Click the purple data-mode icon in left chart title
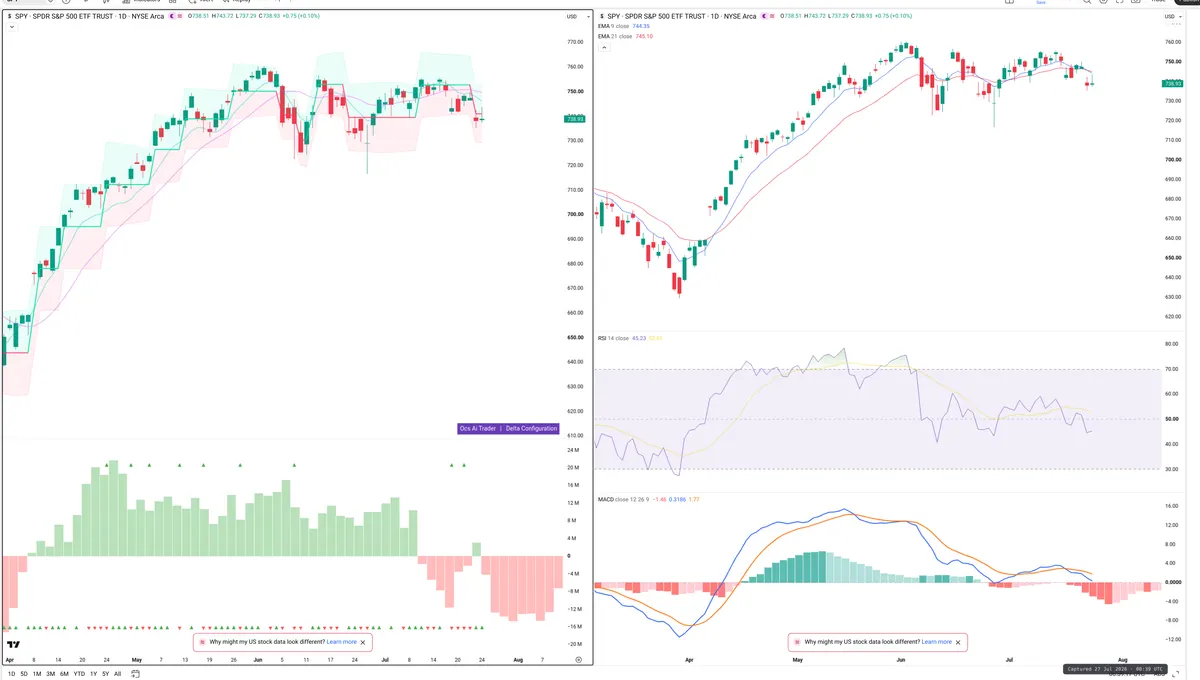Screen dimensions: 1200x680 pyautogui.click(x=182, y=16)
